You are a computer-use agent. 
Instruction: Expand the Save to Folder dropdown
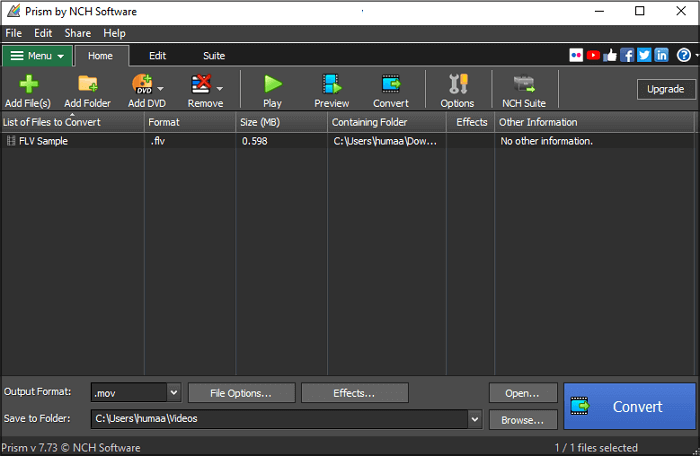(x=474, y=420)
